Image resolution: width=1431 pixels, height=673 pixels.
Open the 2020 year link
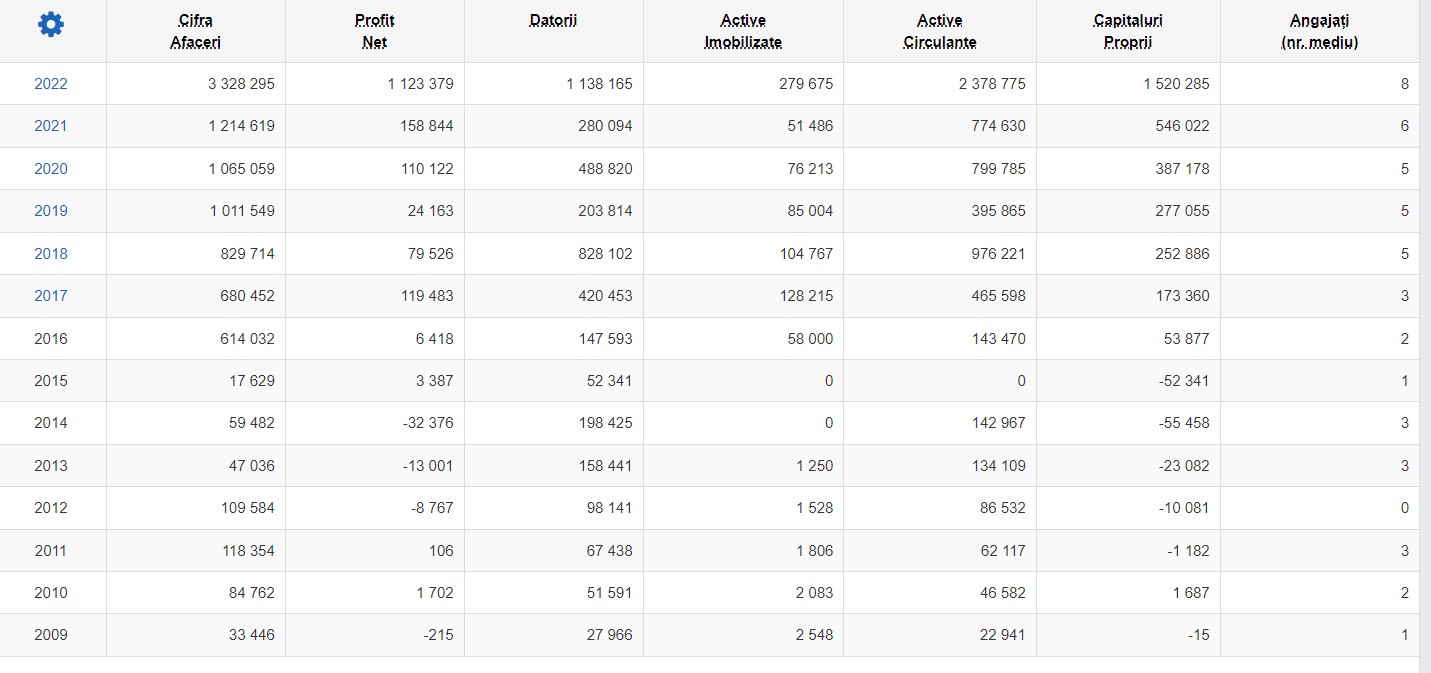[51, 169]
